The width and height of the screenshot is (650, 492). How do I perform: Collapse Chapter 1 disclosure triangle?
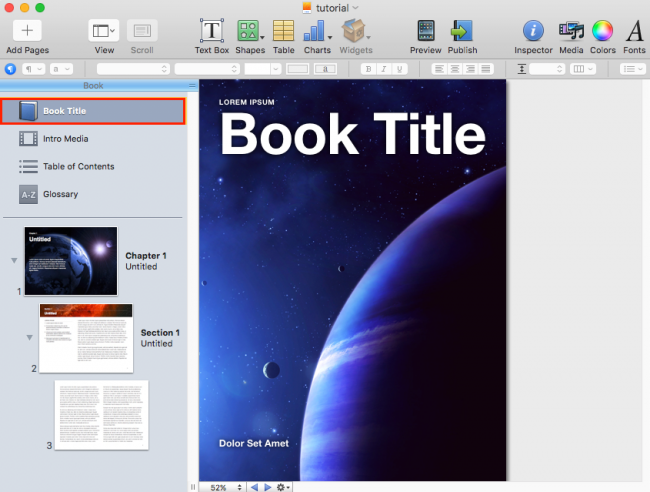coord(14,260)
